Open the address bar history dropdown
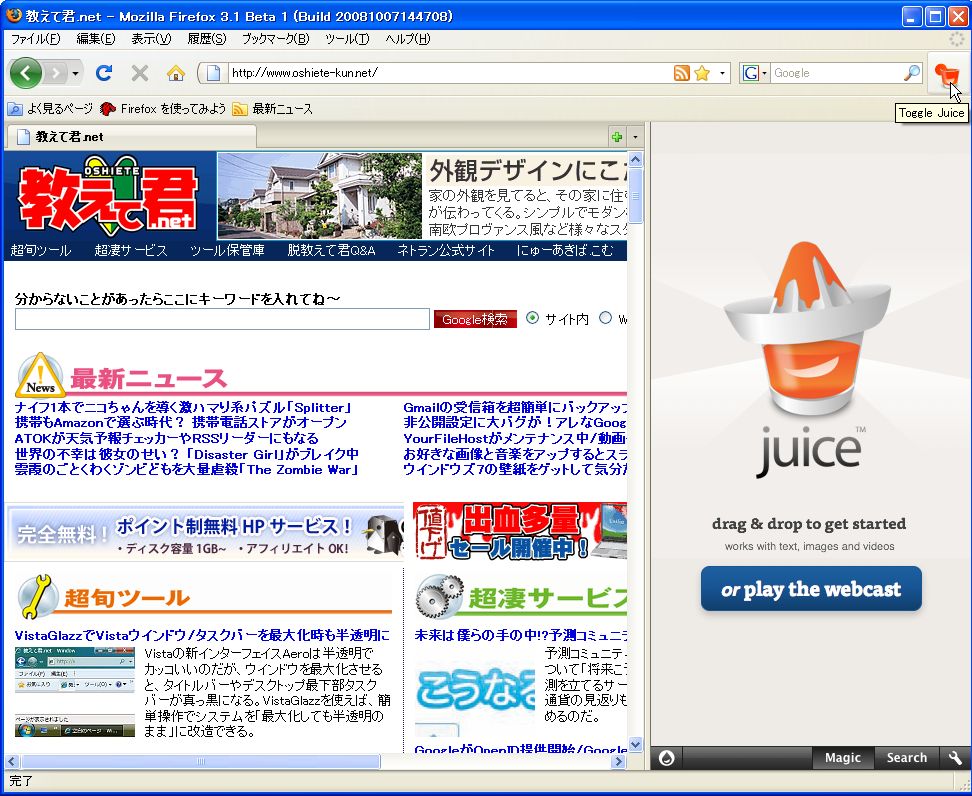The image size is (972, 796). [x=722, y=73]
